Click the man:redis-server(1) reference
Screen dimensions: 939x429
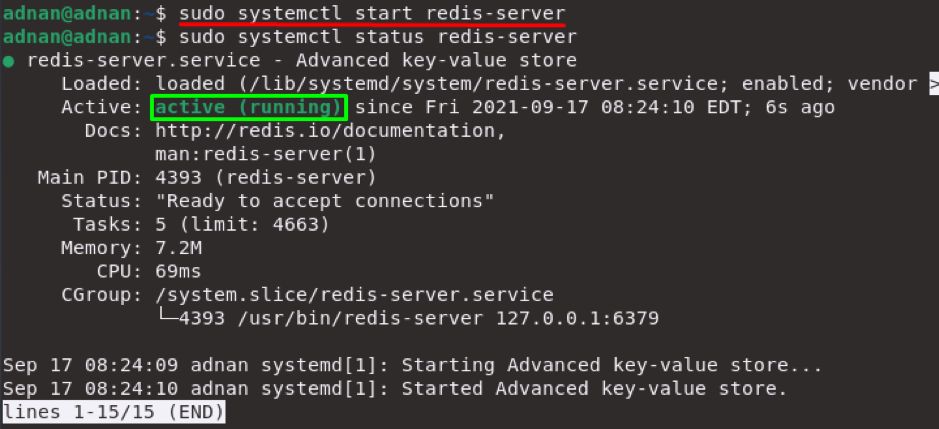265,155
